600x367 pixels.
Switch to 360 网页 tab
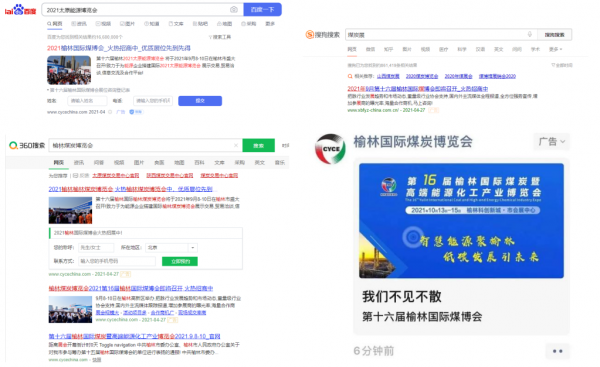click(59, 163)
